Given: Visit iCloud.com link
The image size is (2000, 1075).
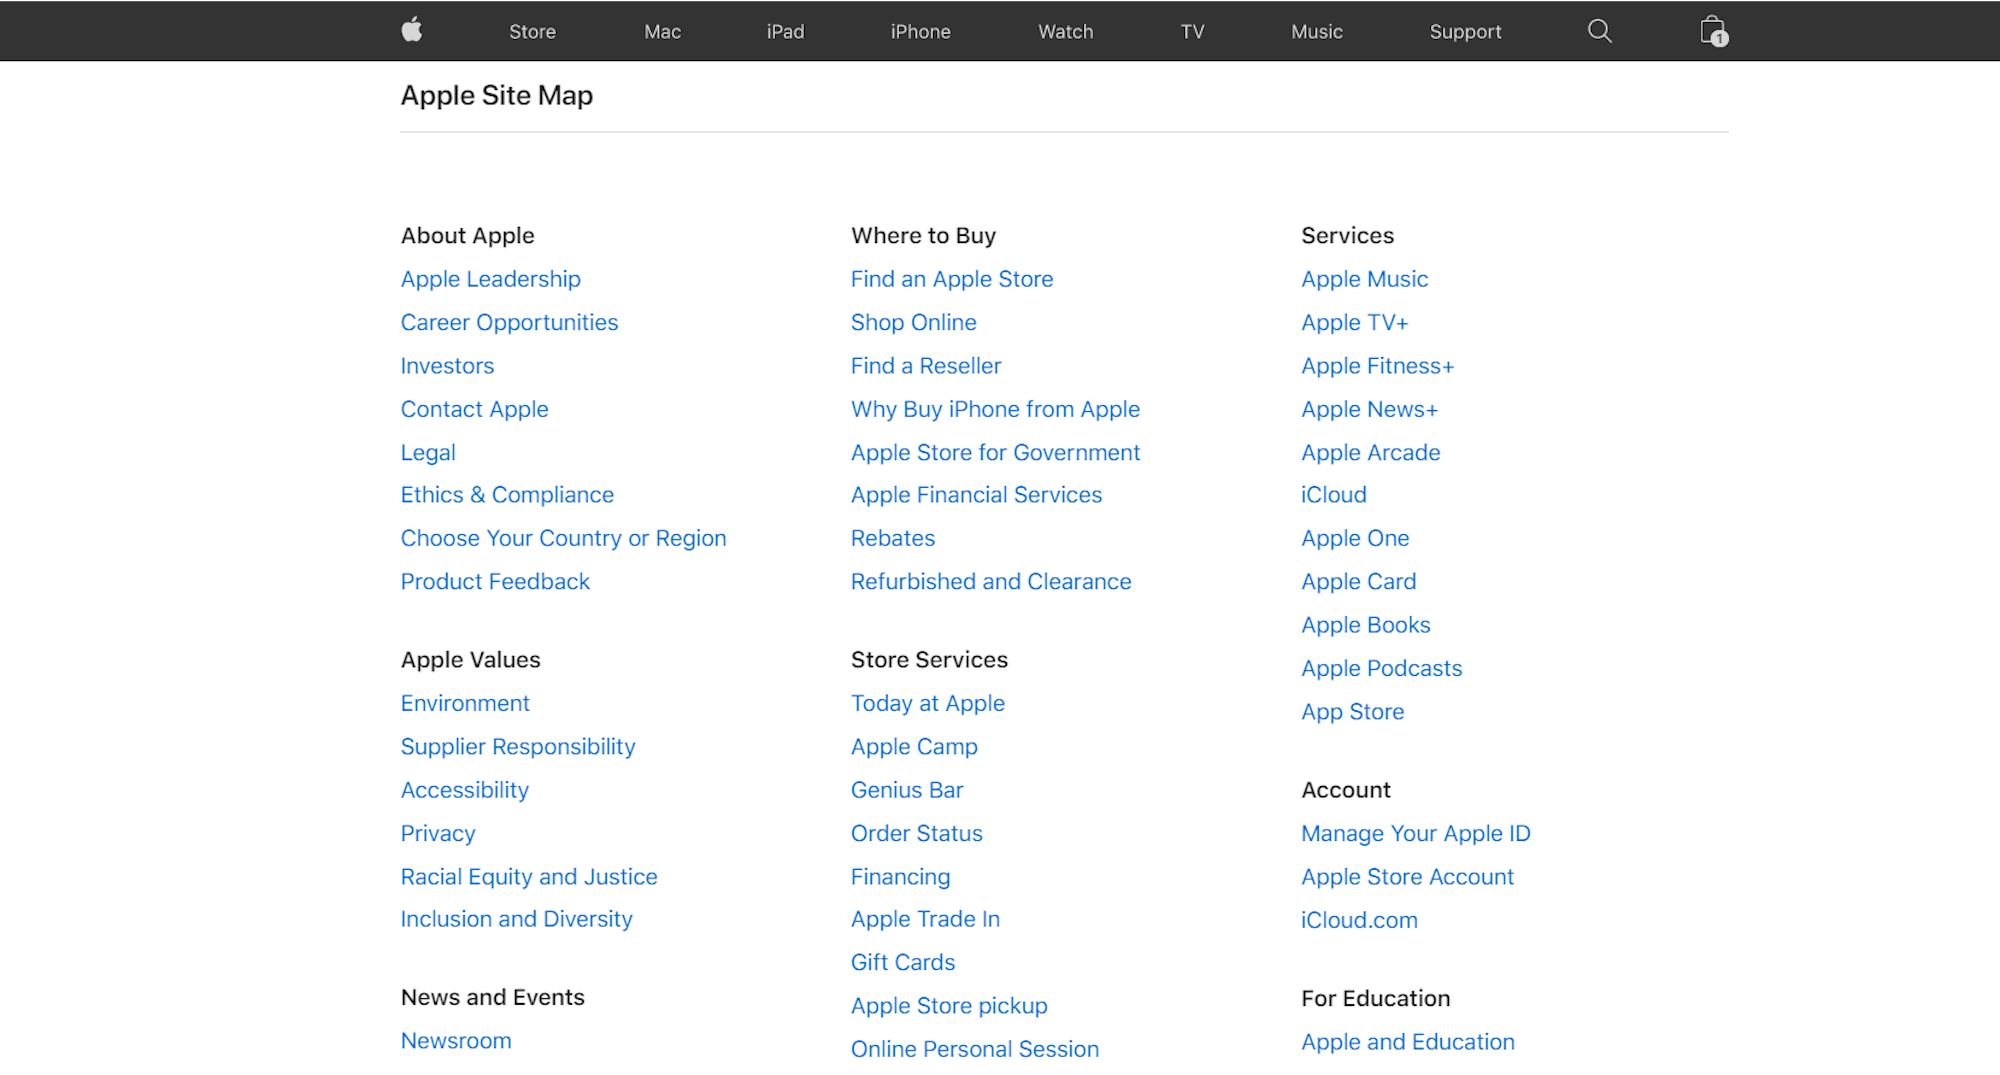Looking at the screenshot, I should point(1359,920).
